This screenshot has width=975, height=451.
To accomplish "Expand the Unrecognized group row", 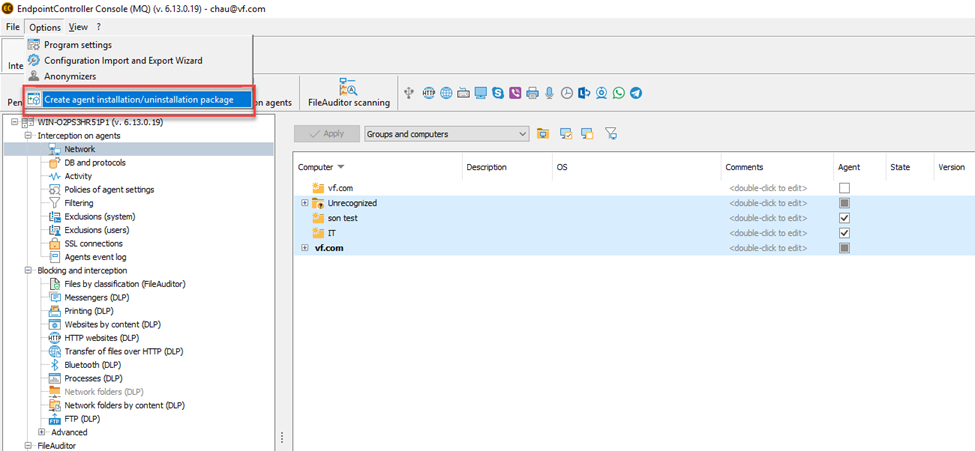I will (x=305, y=203).
